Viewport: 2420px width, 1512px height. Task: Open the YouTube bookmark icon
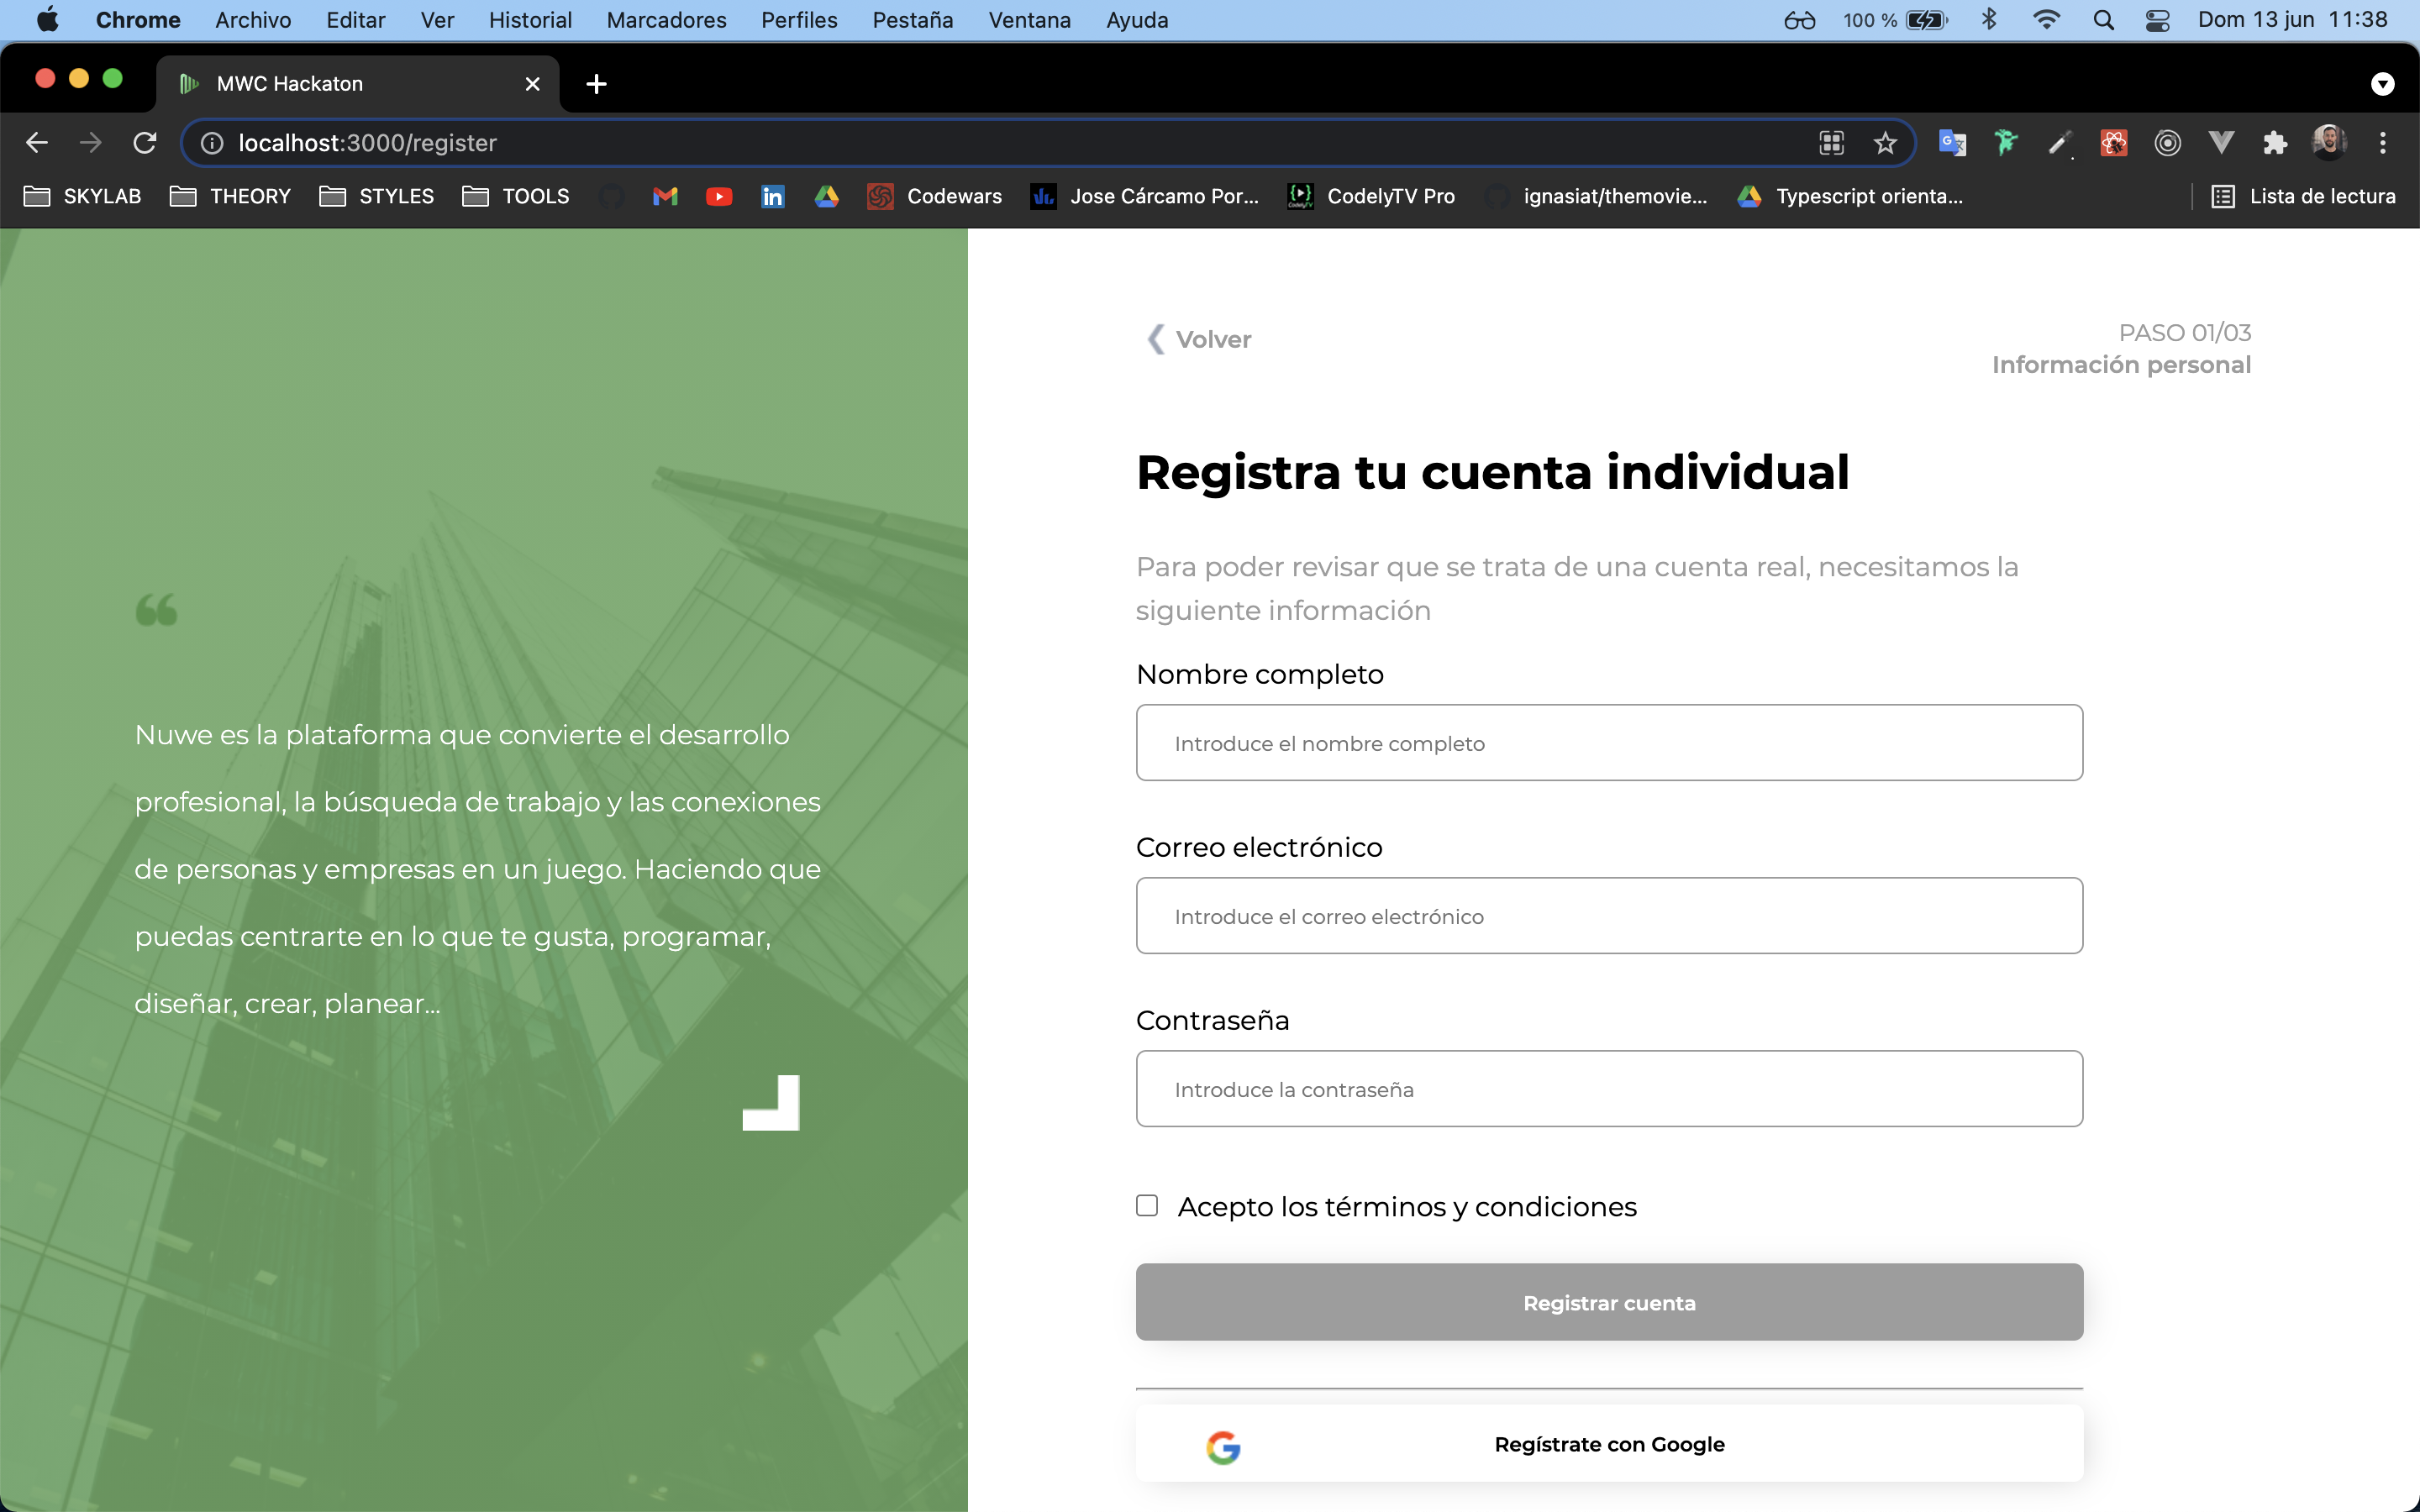[718, 196]
